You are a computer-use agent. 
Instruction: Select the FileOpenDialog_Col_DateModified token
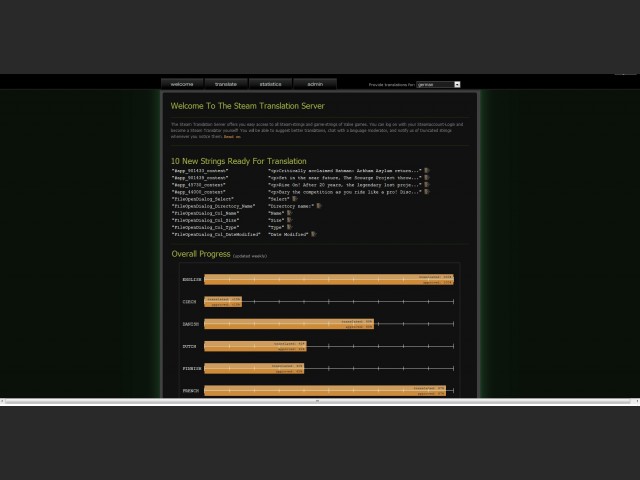(216, 234)
